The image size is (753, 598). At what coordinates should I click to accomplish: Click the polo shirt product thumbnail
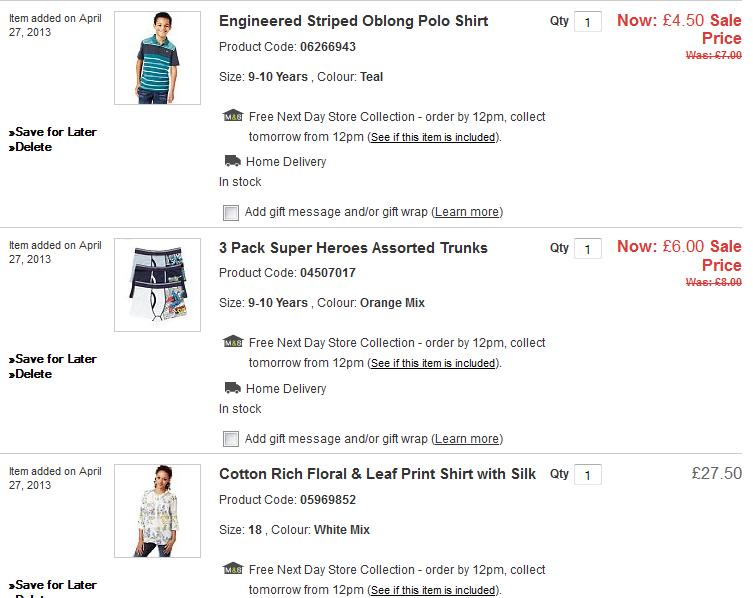pyautogui.click(x=157, y=58)
